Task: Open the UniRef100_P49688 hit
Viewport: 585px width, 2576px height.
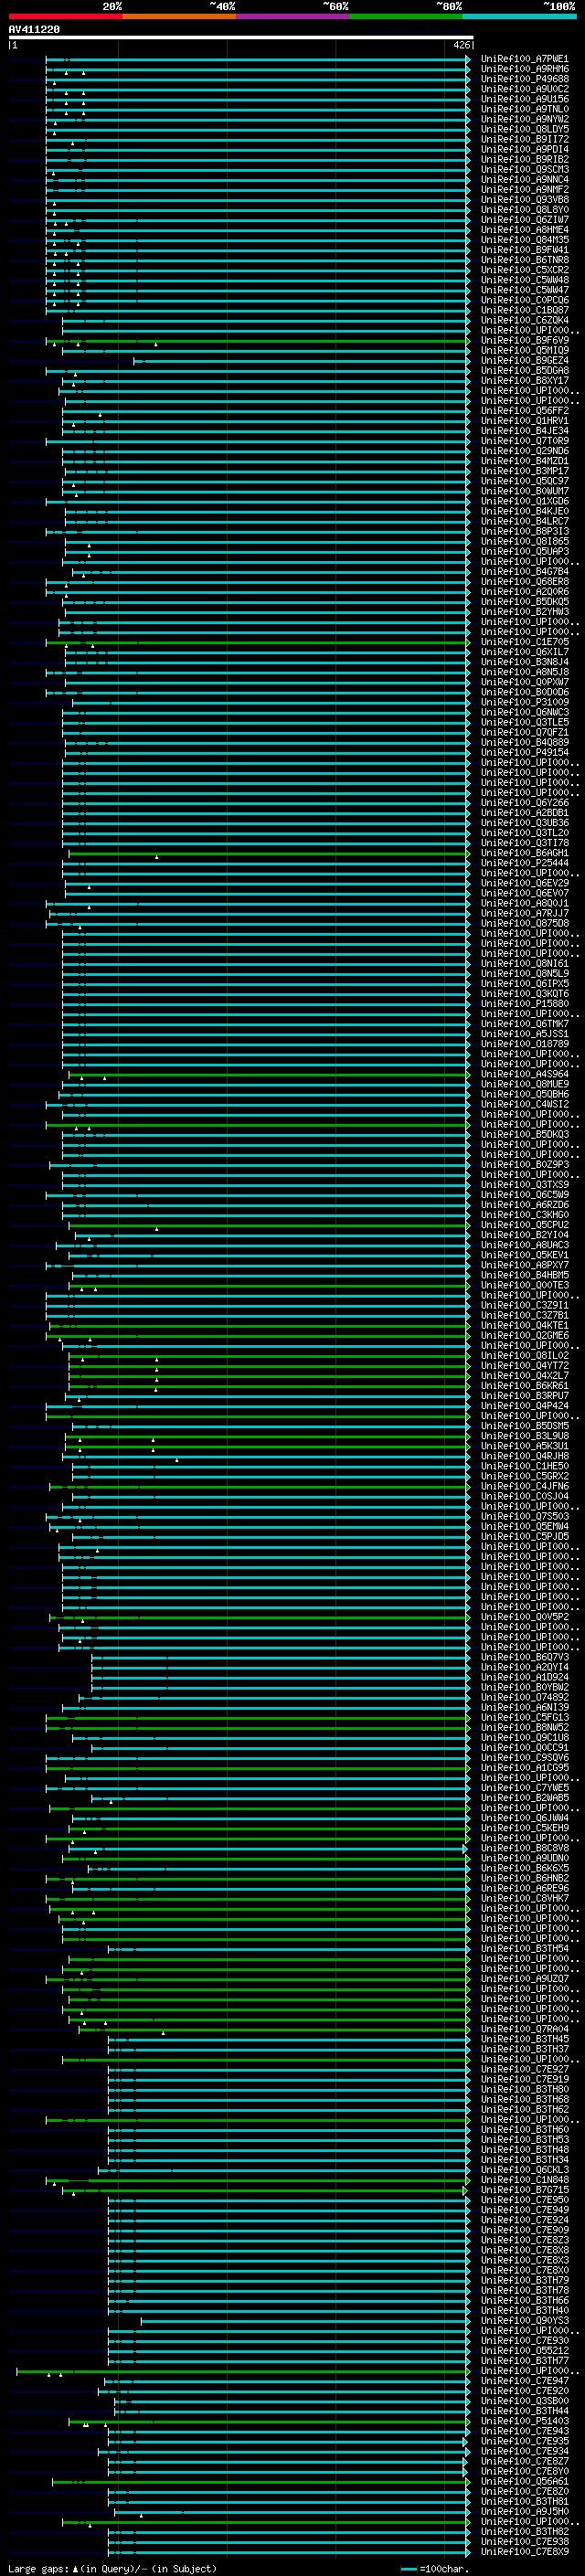Action: pyautogui.click(x=524, y=79)
